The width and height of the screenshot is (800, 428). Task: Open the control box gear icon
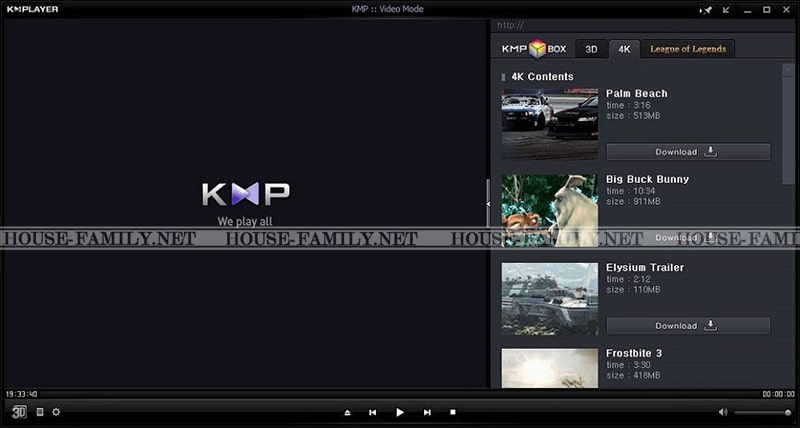[56, 412]
